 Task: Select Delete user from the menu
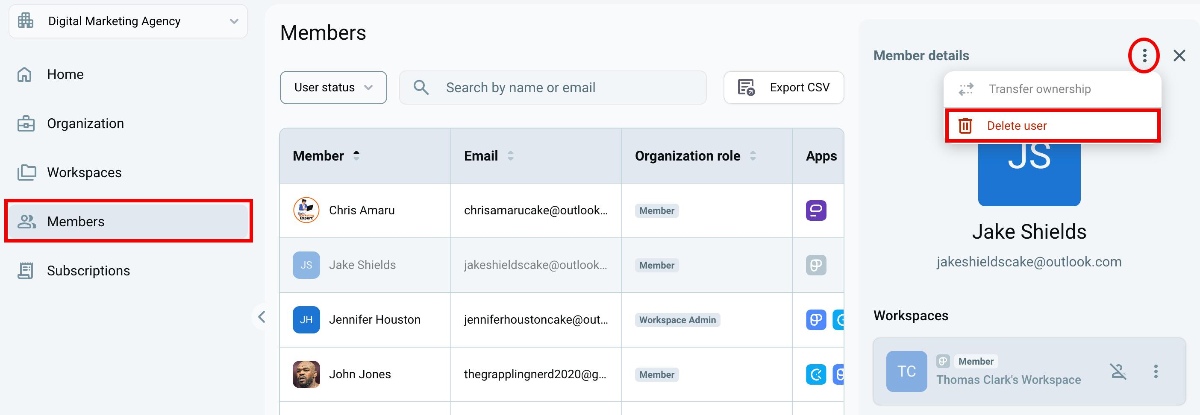point(1052,125)
